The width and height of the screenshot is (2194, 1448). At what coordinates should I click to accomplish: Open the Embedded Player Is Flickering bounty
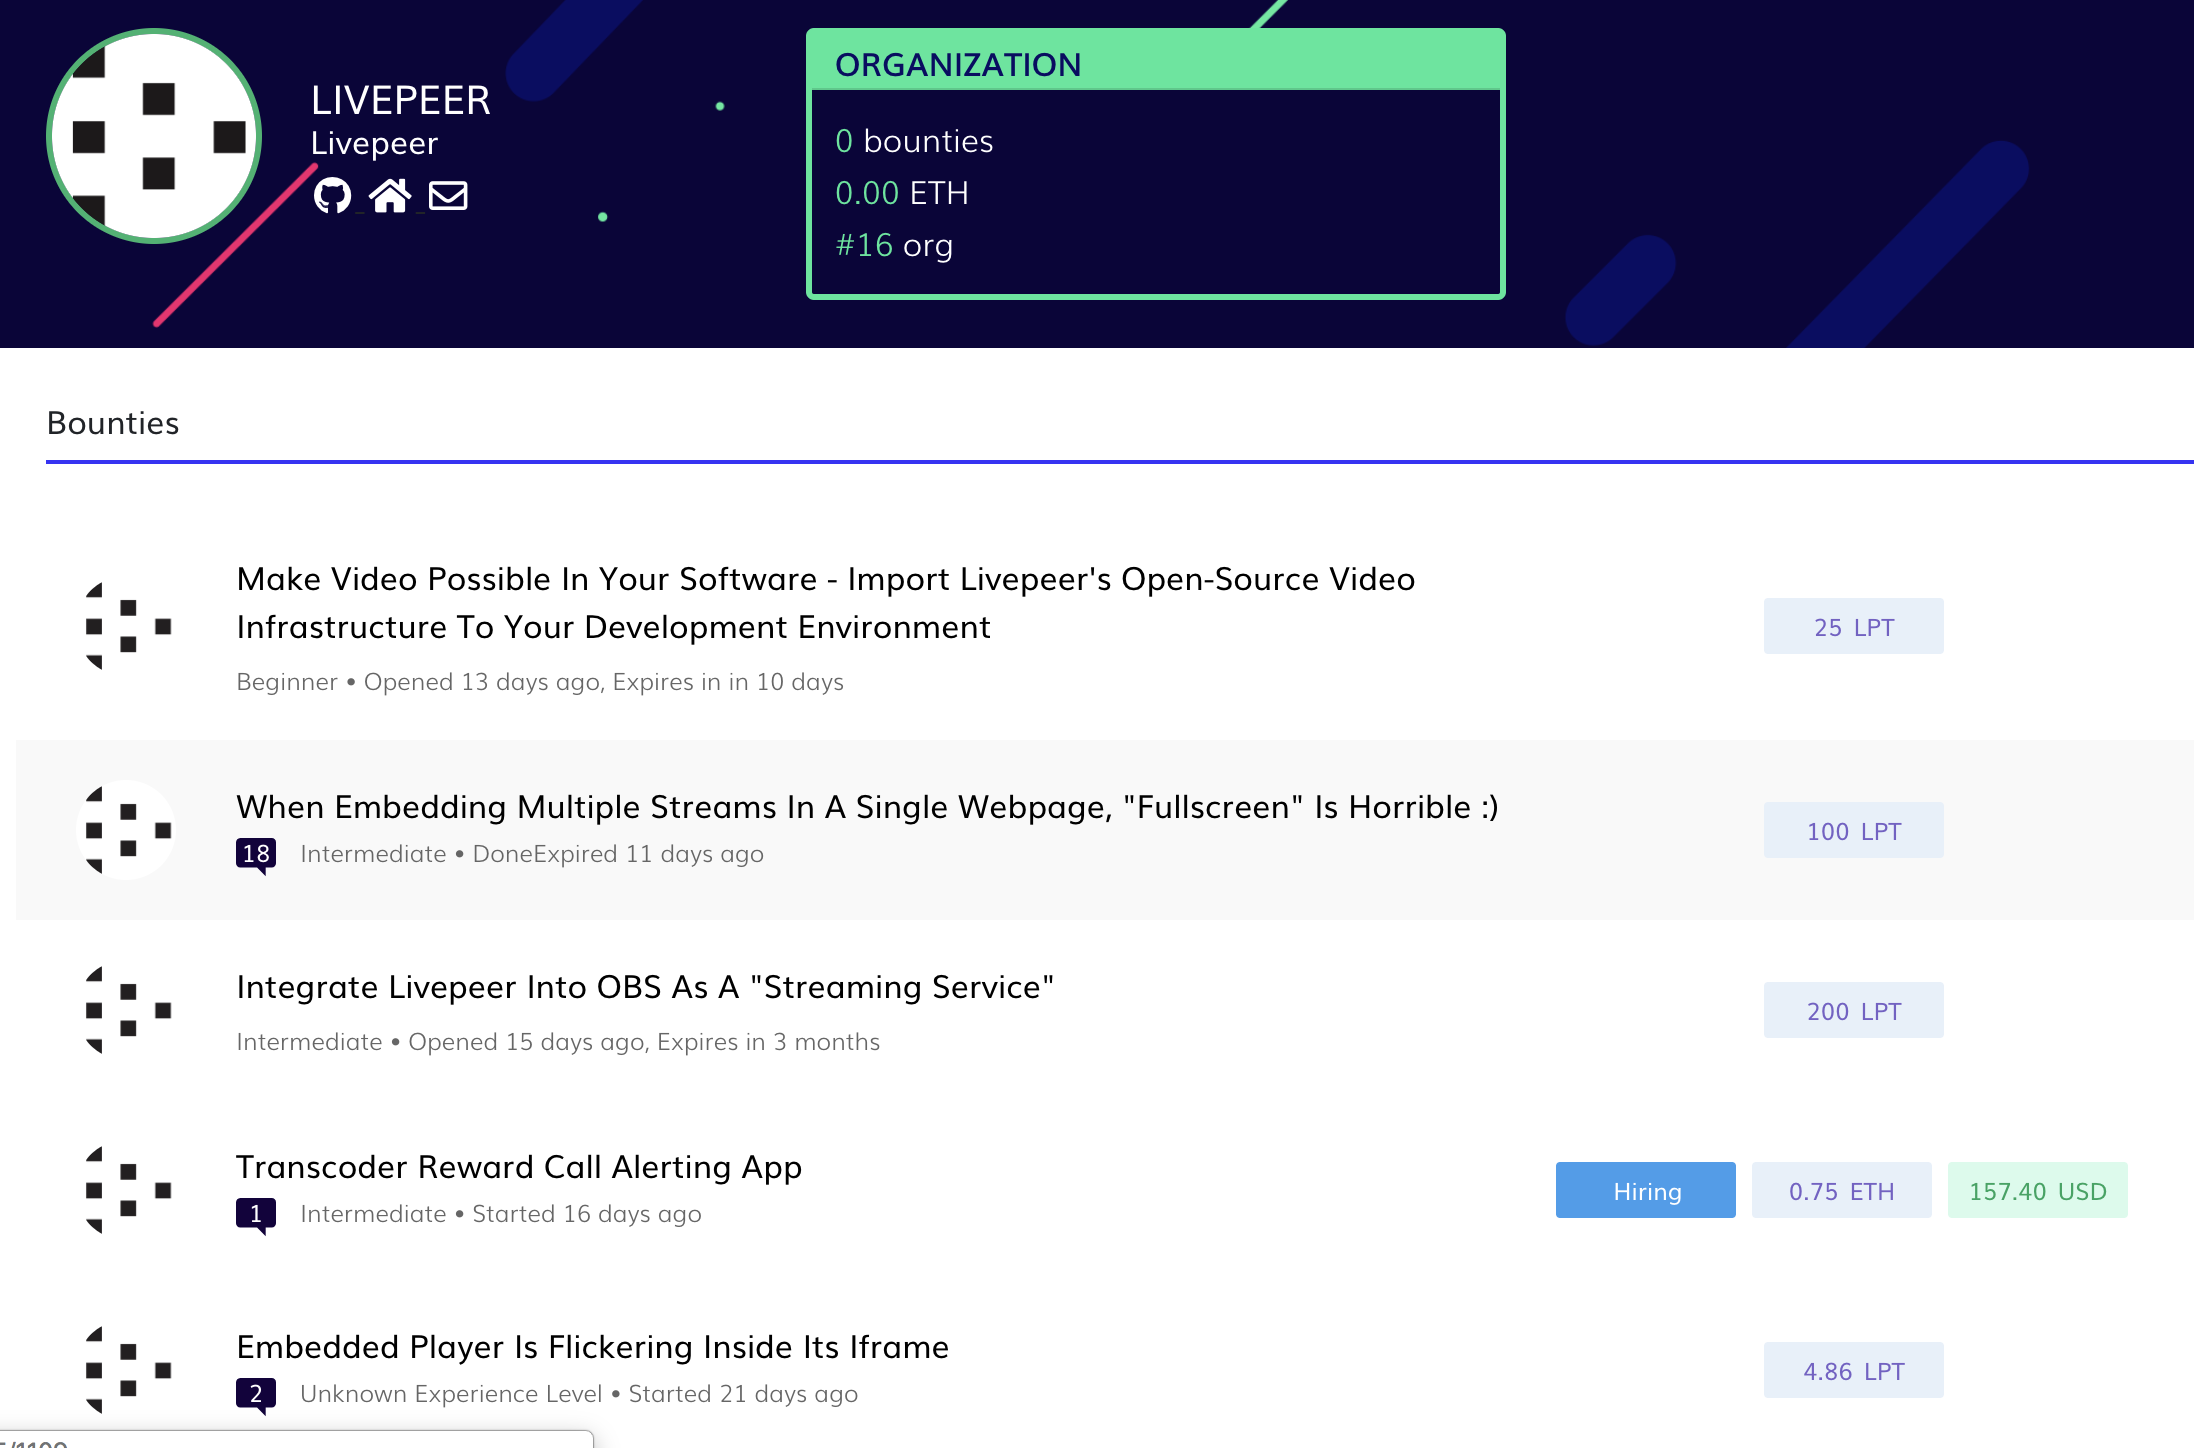pyautogui.click(x=592, y=1347)
